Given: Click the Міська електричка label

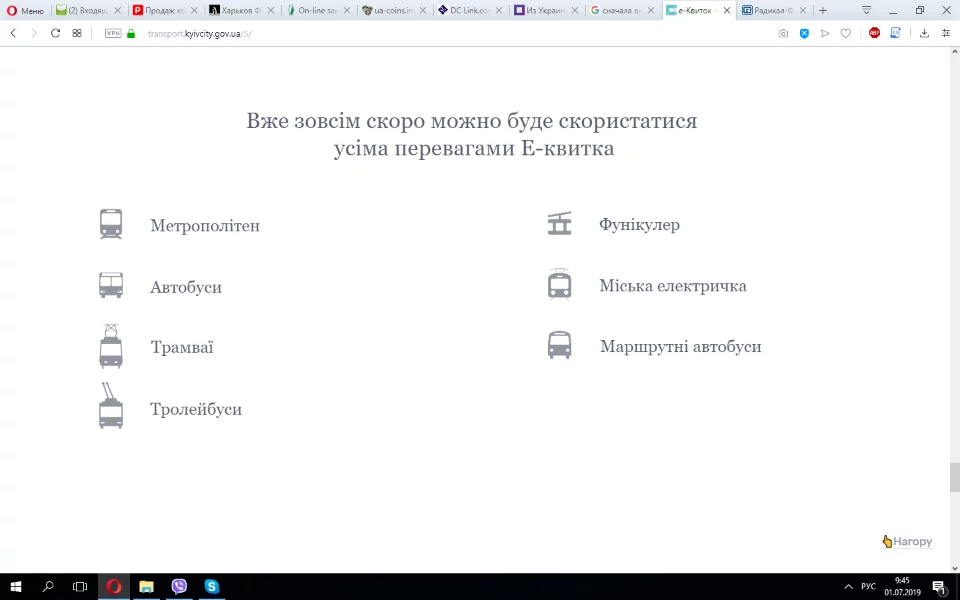Looking at the screenshot, I should pyautogui.click(x=673, y=285).
